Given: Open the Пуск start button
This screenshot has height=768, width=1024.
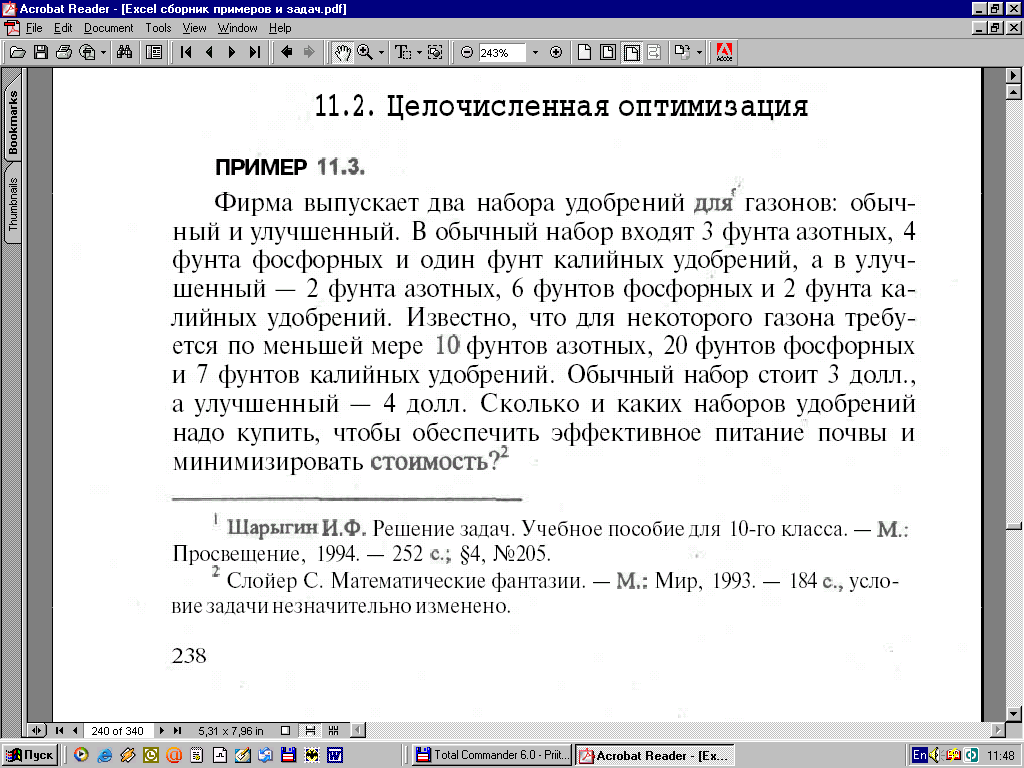Looking at the screenshot, I should [x=29, y=755].
